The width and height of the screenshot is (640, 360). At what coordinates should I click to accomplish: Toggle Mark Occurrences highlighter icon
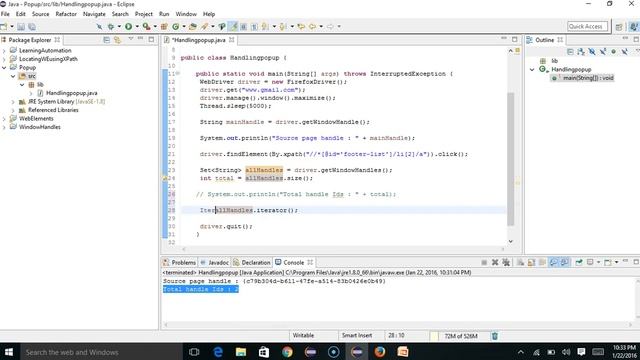pyautogui.click(x=233, y=27)
